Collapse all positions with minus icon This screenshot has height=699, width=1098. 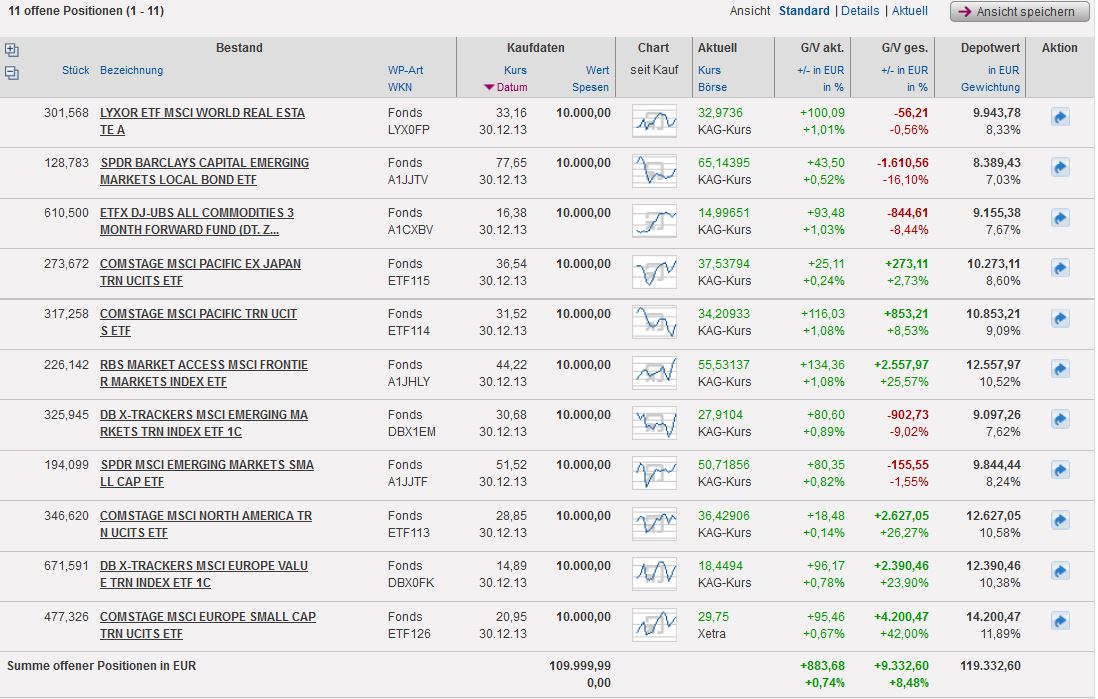[12, 72]
